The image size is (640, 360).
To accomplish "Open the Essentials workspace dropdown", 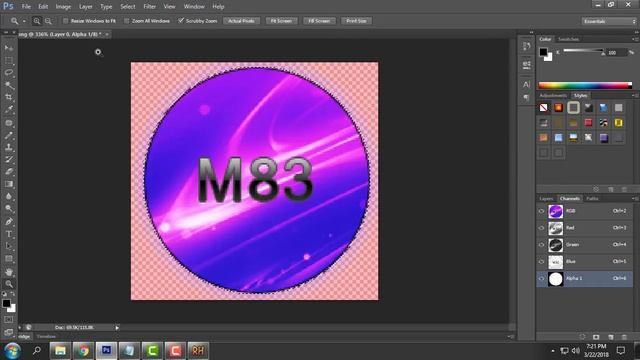I will click(x=609, y=21).
